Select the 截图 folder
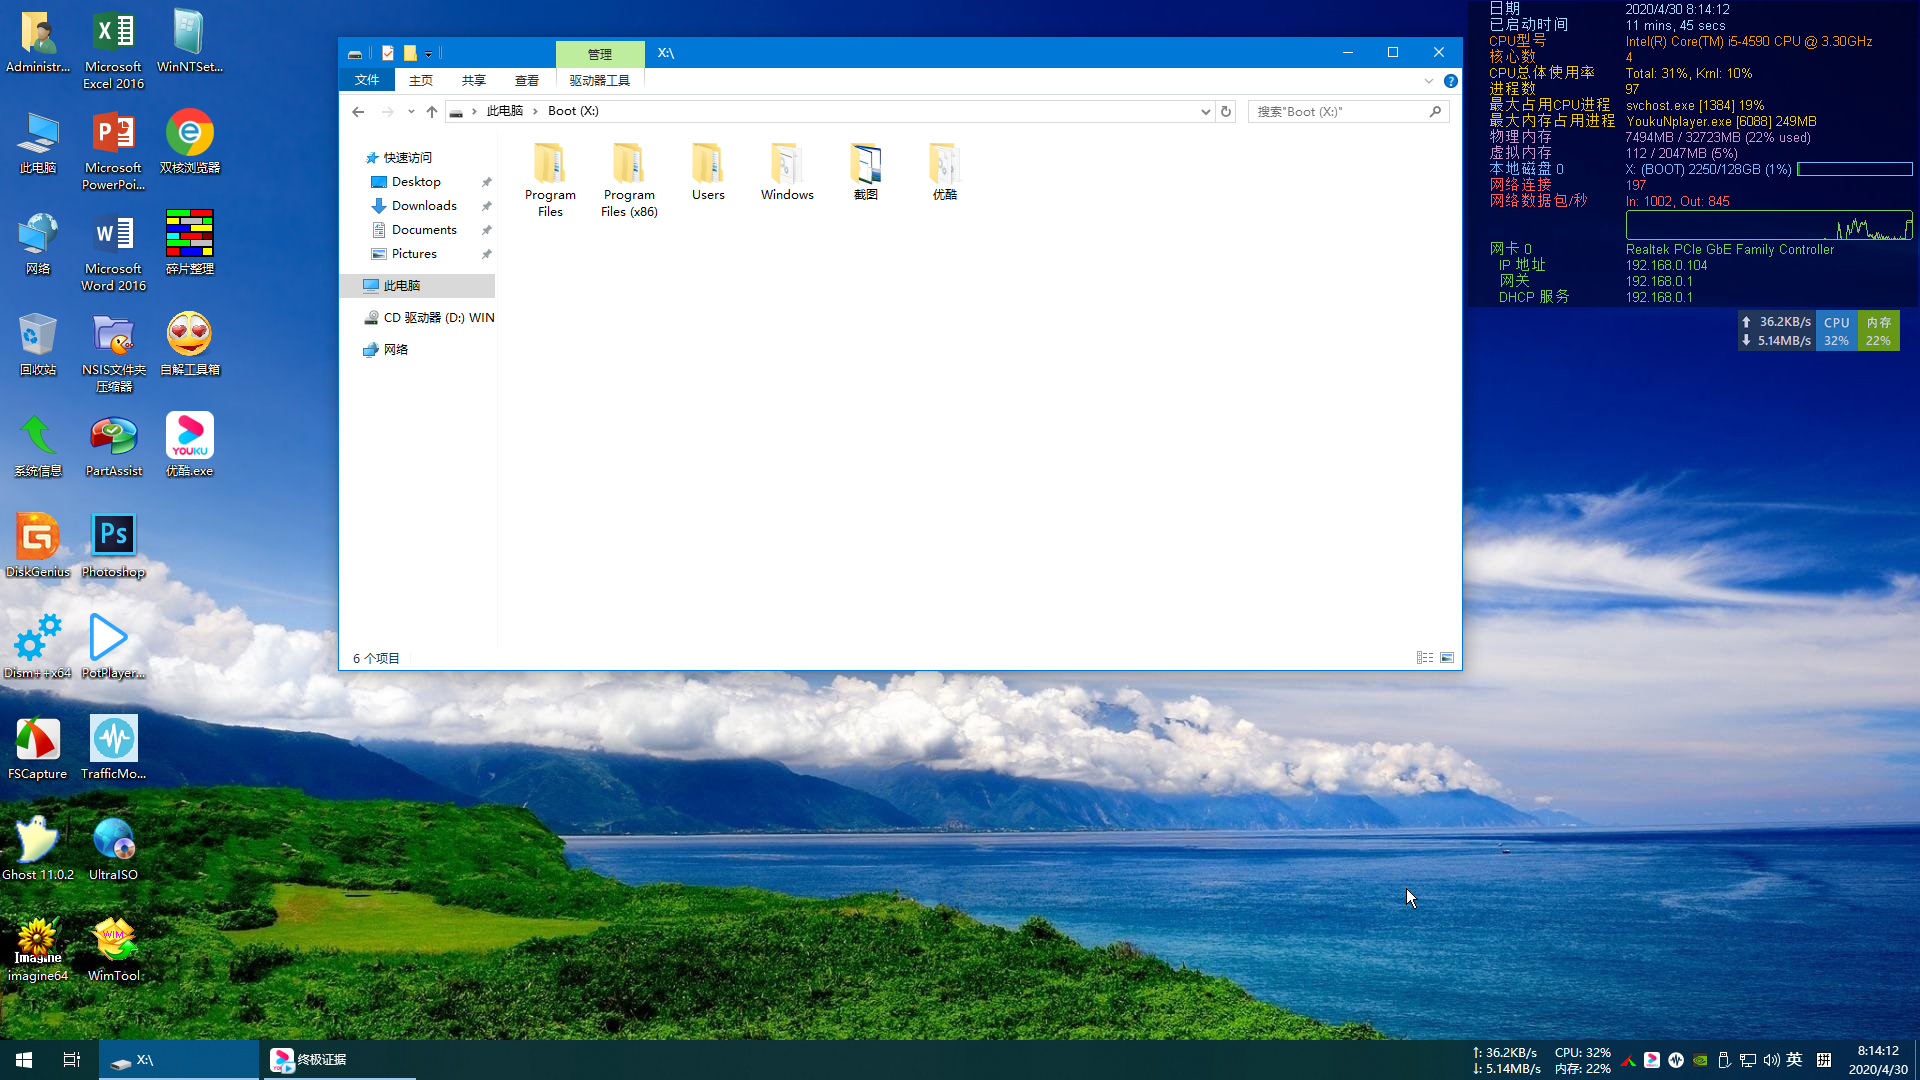The width and height of the screenshot is (1920, 1080). point(866,172)
